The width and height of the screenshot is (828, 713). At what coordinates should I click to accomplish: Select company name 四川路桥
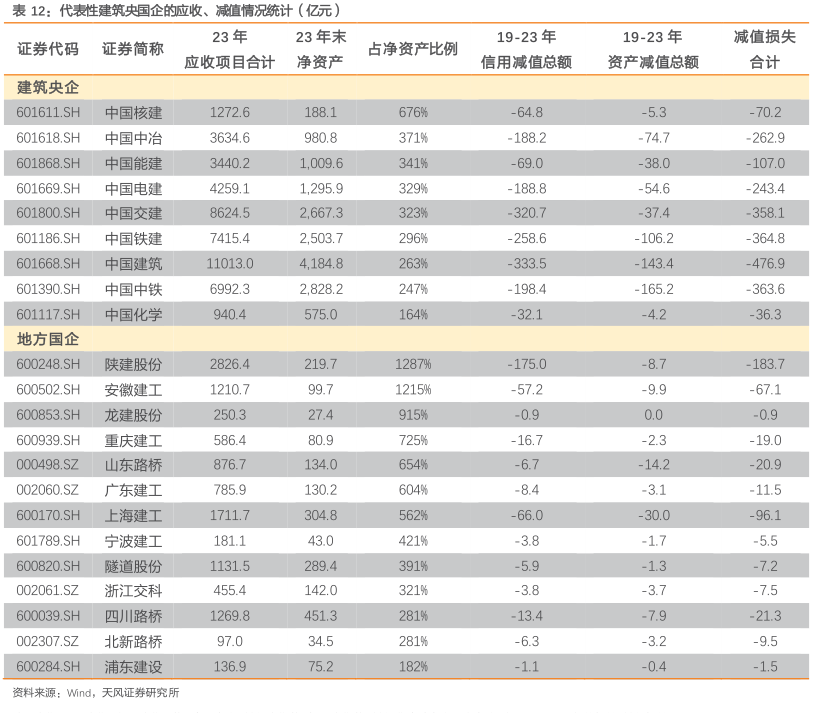[x=133, y=616]
